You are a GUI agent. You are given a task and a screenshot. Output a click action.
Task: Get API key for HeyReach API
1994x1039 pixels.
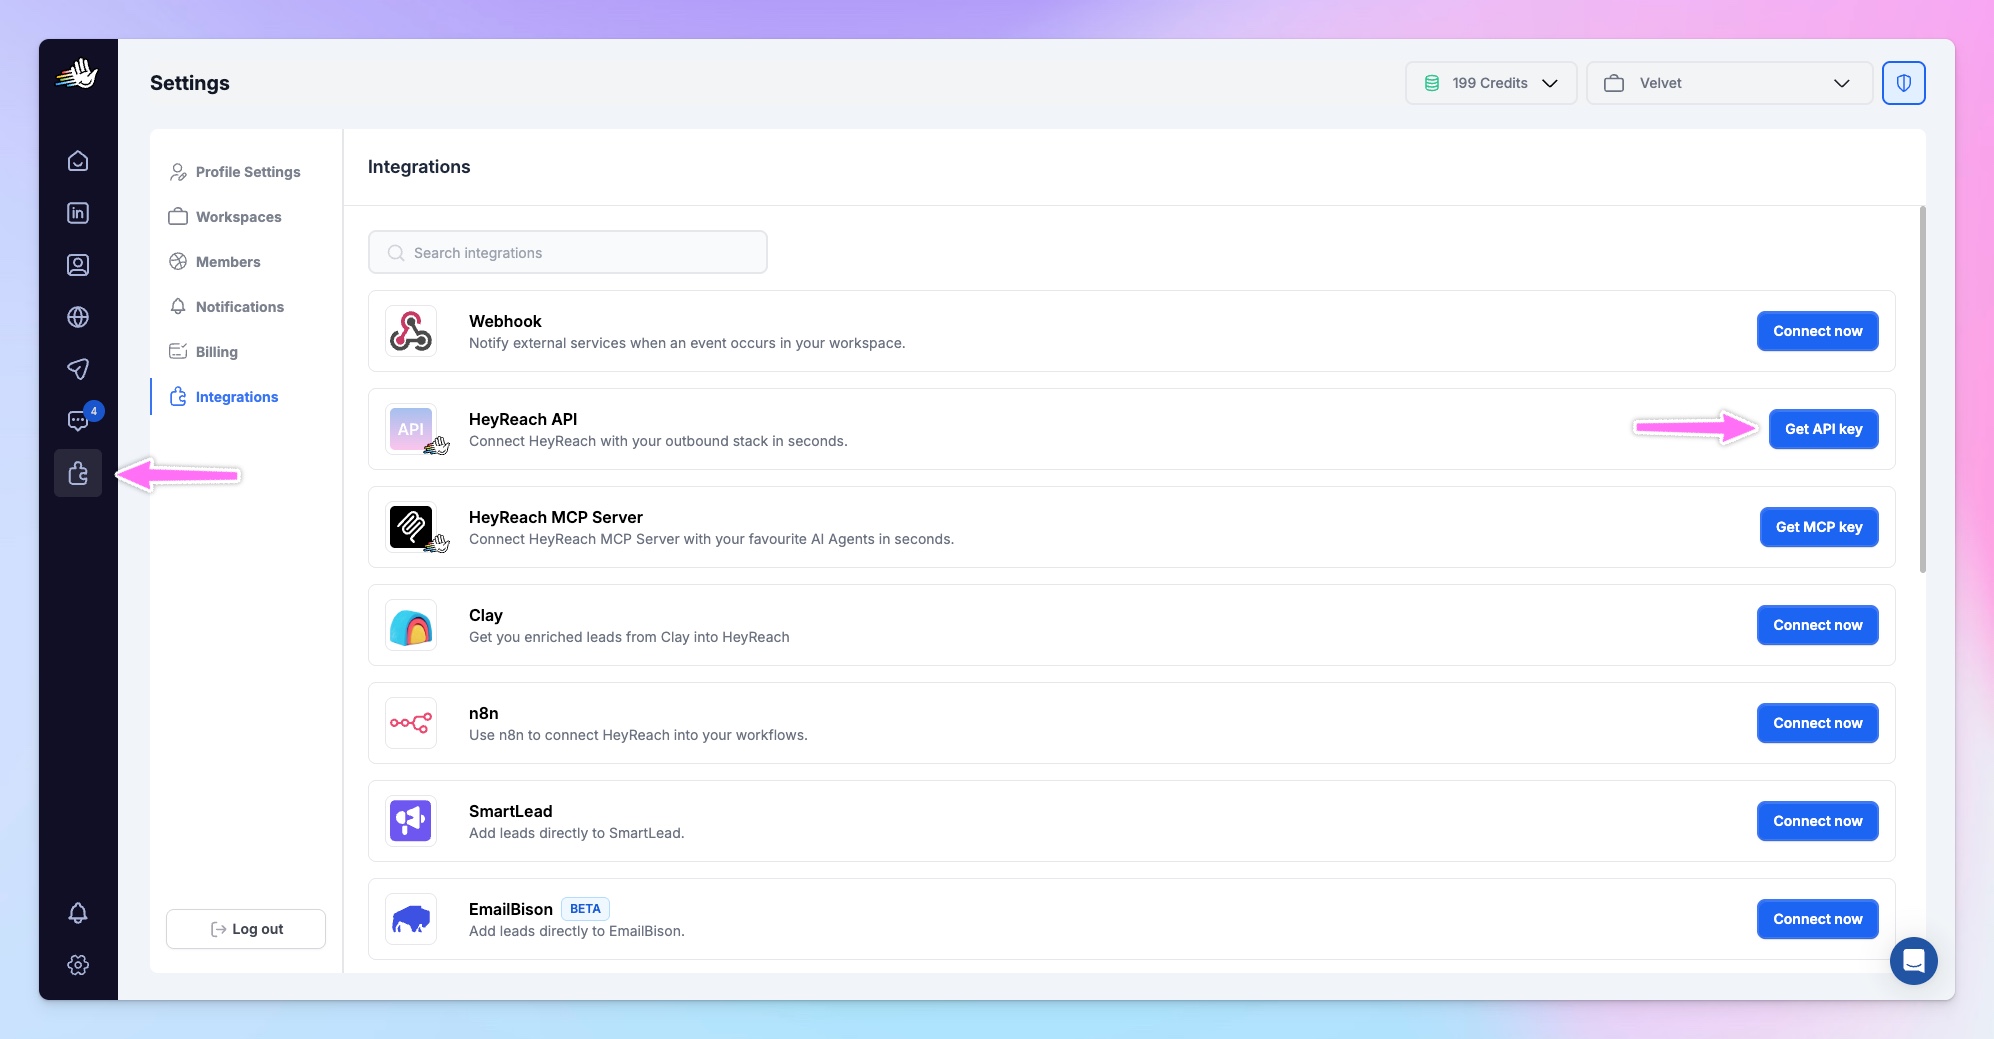click(x=1824, y=429)
